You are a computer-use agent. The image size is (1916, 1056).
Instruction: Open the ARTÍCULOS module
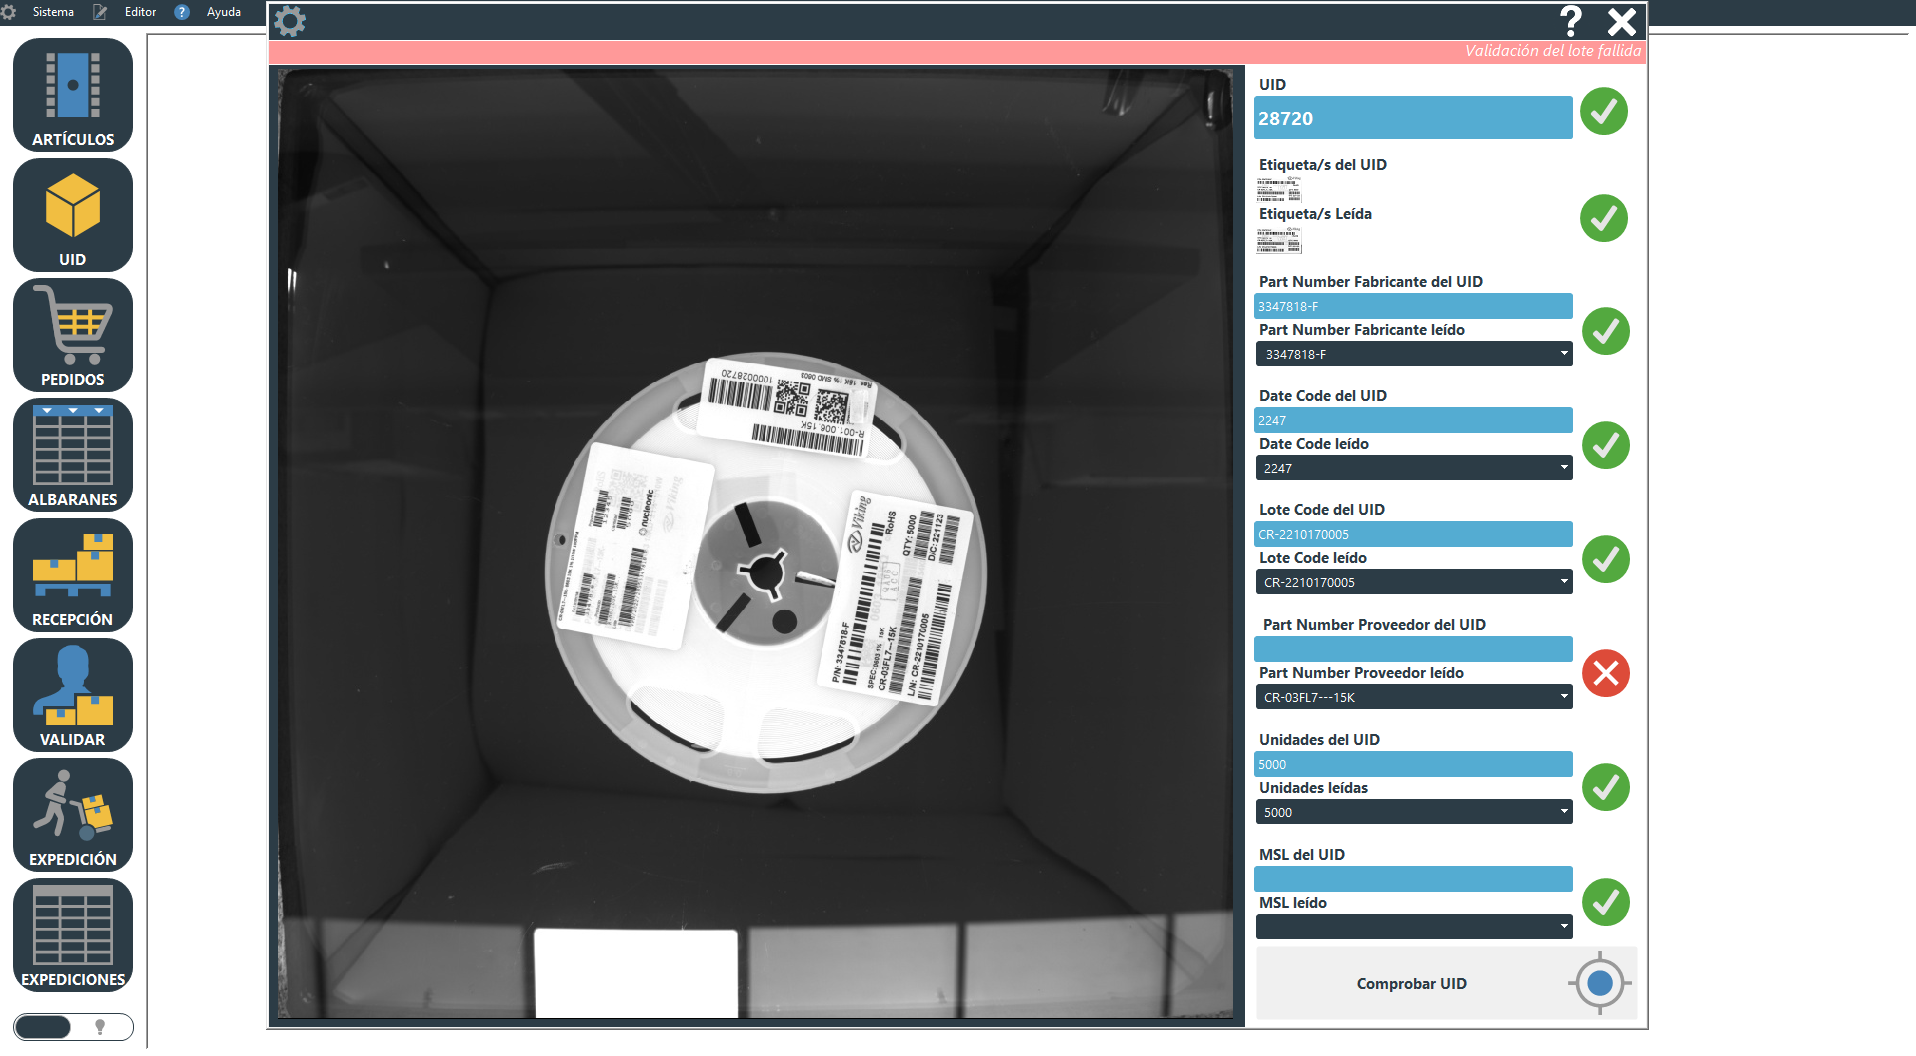73,95
